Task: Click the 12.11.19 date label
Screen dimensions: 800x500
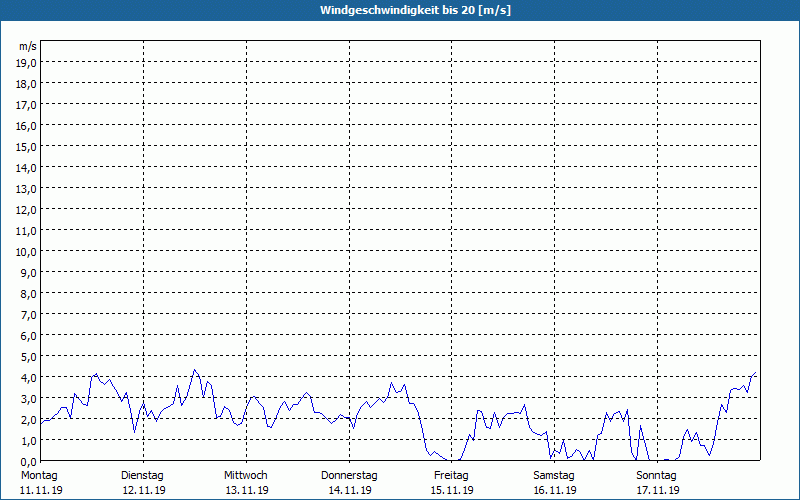Action: pyautogui.click(x=144, y=490)
